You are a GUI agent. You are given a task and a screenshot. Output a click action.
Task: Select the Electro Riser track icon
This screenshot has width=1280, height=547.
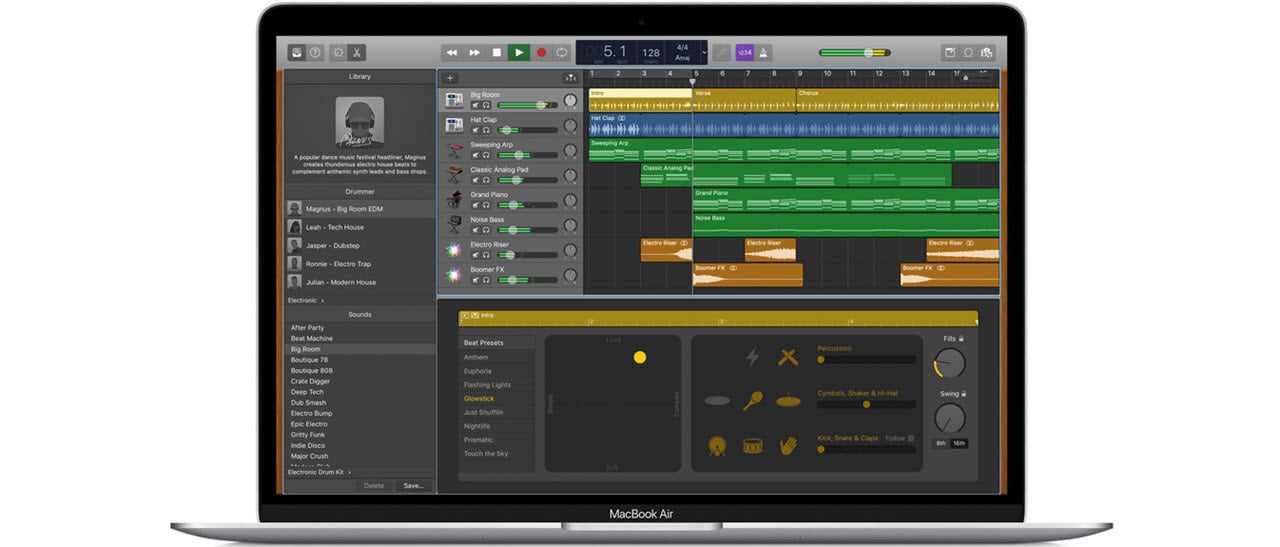coord(454,250)
